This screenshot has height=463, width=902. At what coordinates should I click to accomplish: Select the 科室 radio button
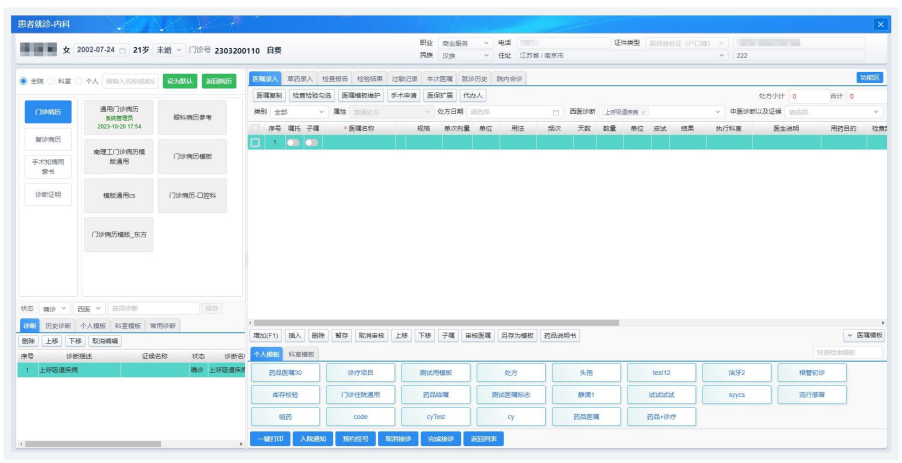pyautogui.click(x=51, y=81)
